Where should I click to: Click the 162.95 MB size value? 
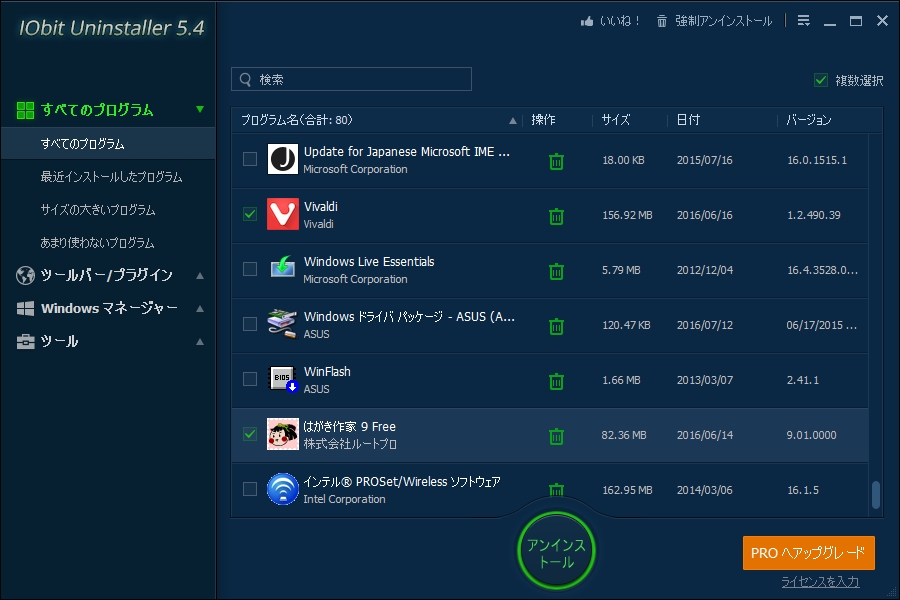click(627, 490)
